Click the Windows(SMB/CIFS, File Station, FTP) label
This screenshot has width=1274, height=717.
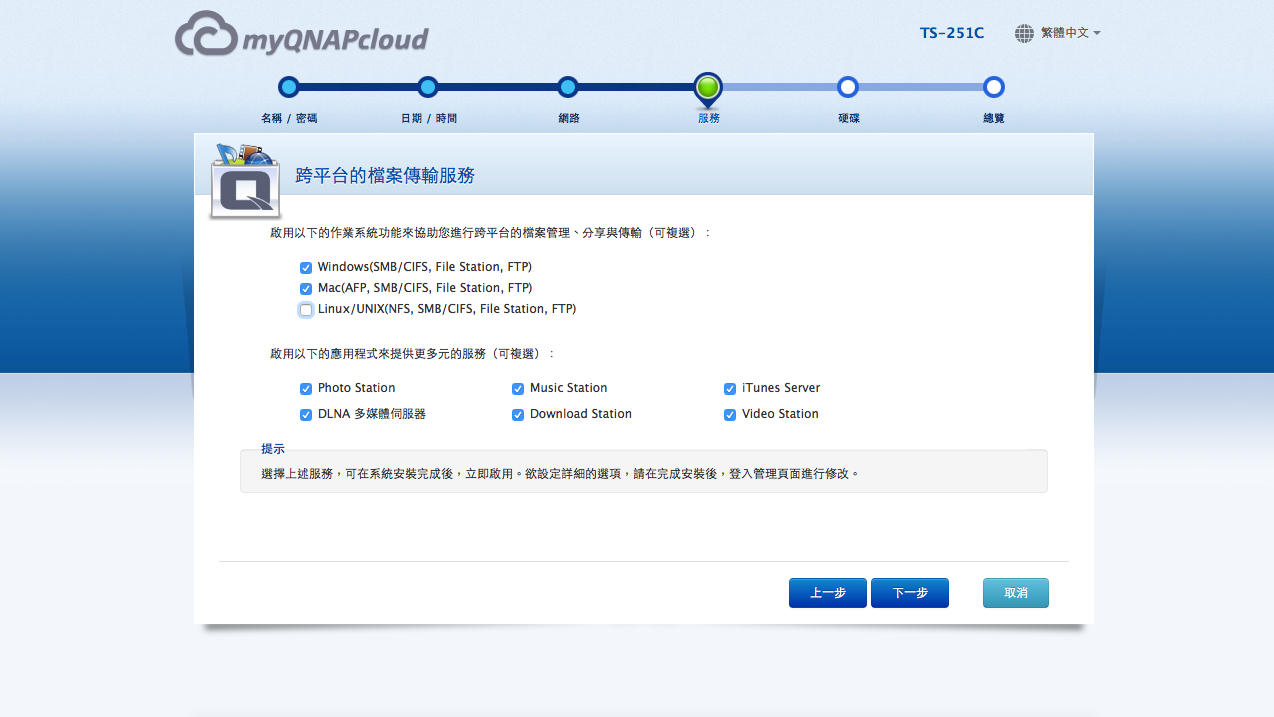[425, 267]
